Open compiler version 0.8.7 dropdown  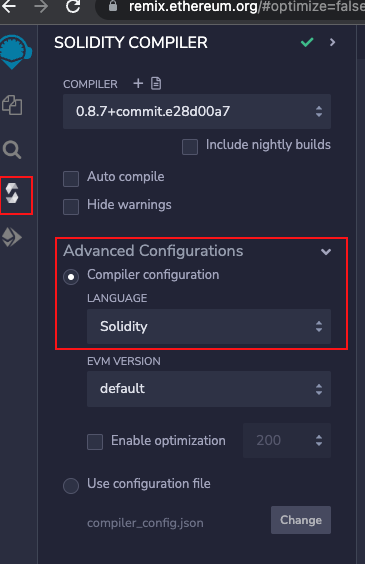(x=197, y=112)
